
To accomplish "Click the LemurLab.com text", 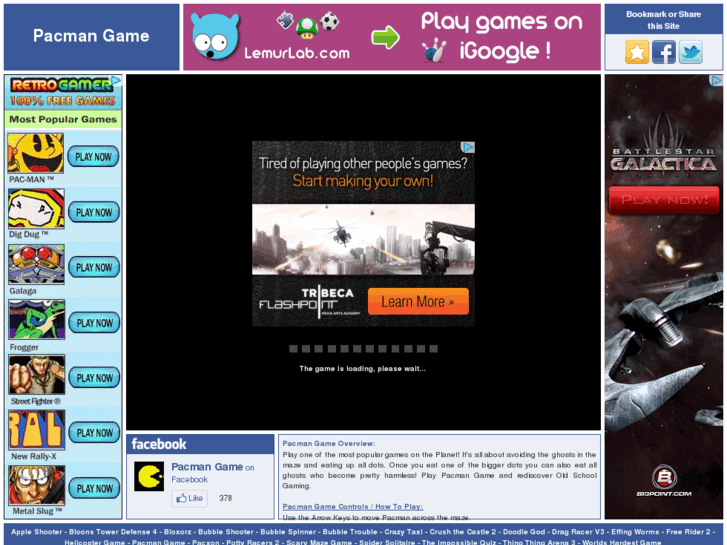I will pos(297,53).
